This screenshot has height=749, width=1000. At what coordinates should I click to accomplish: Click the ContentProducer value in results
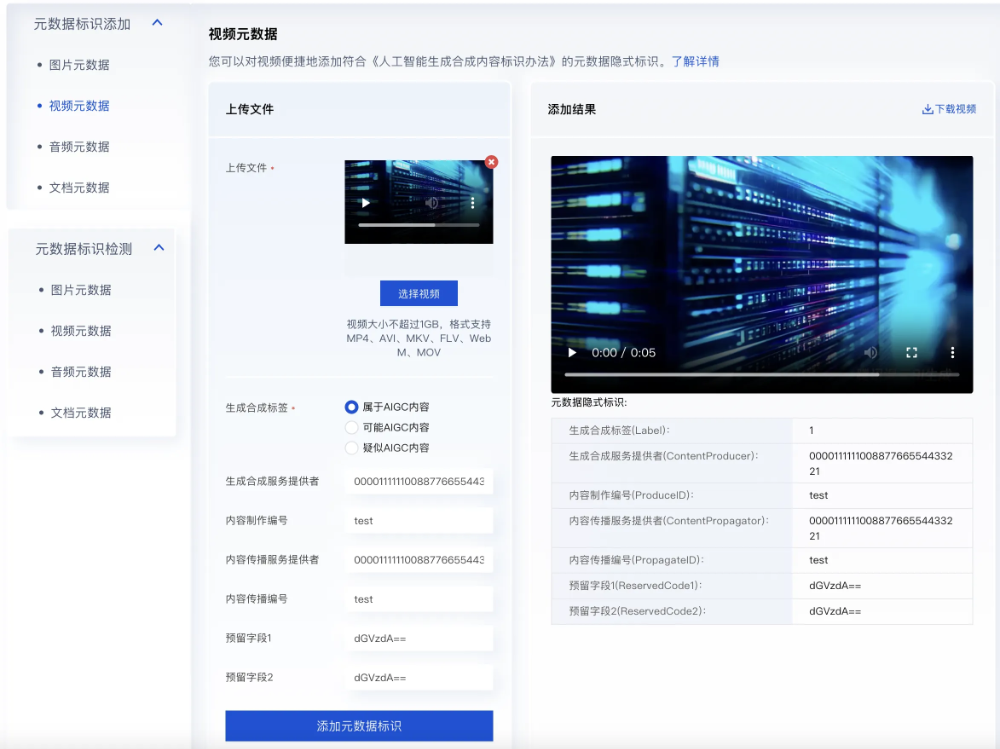(x=881, y=464)
